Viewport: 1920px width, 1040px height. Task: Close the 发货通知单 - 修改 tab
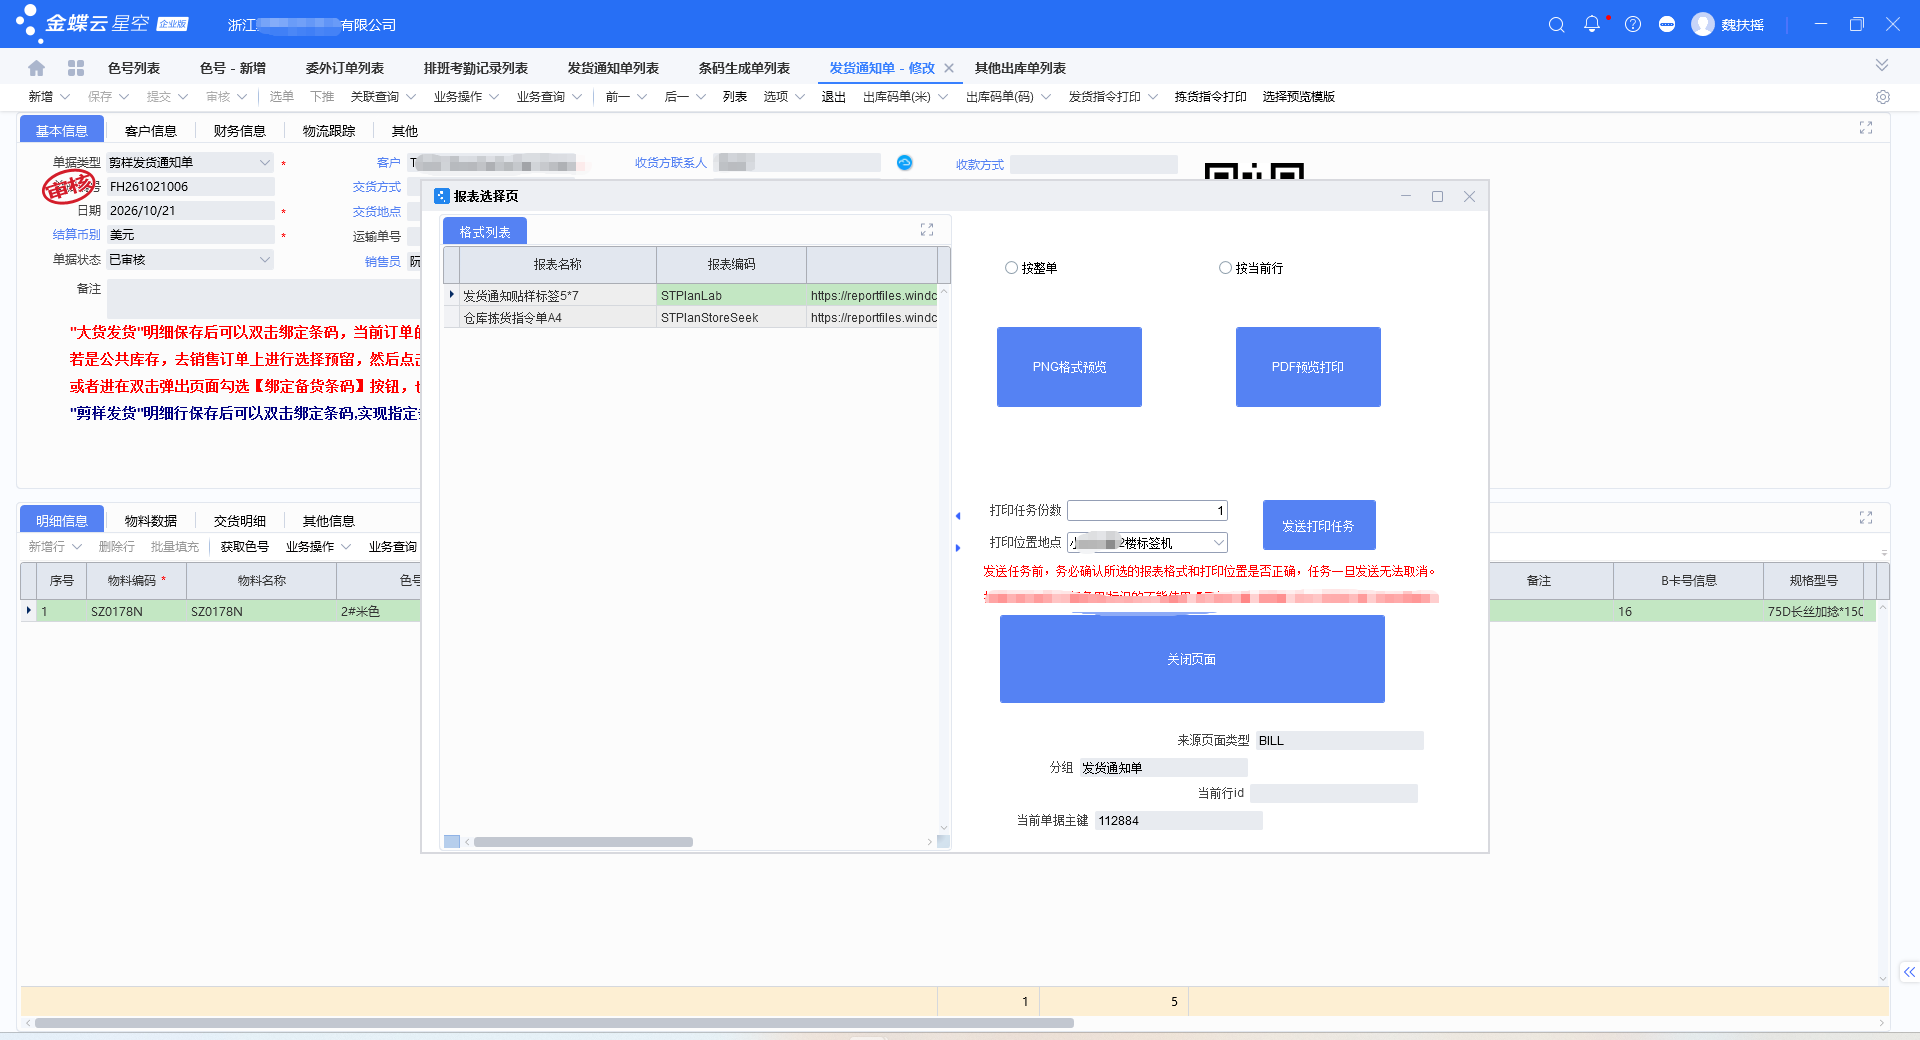coord(949,68)
